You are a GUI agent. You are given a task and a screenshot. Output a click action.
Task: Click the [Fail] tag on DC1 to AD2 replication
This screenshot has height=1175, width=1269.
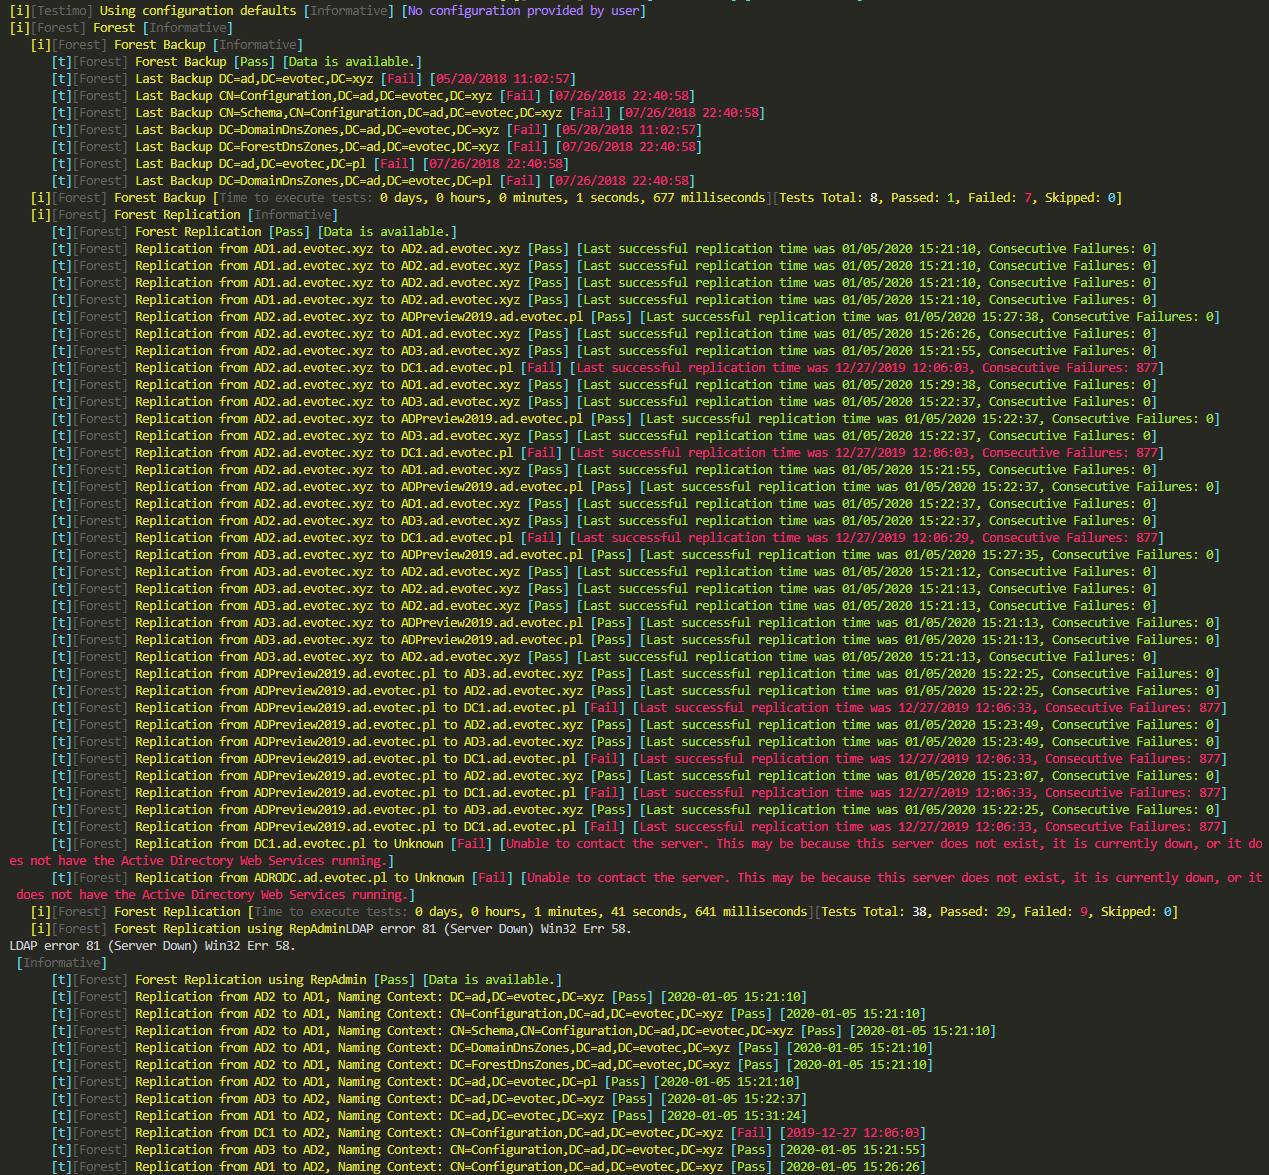pyautogui.click(x=750, y=1133)
